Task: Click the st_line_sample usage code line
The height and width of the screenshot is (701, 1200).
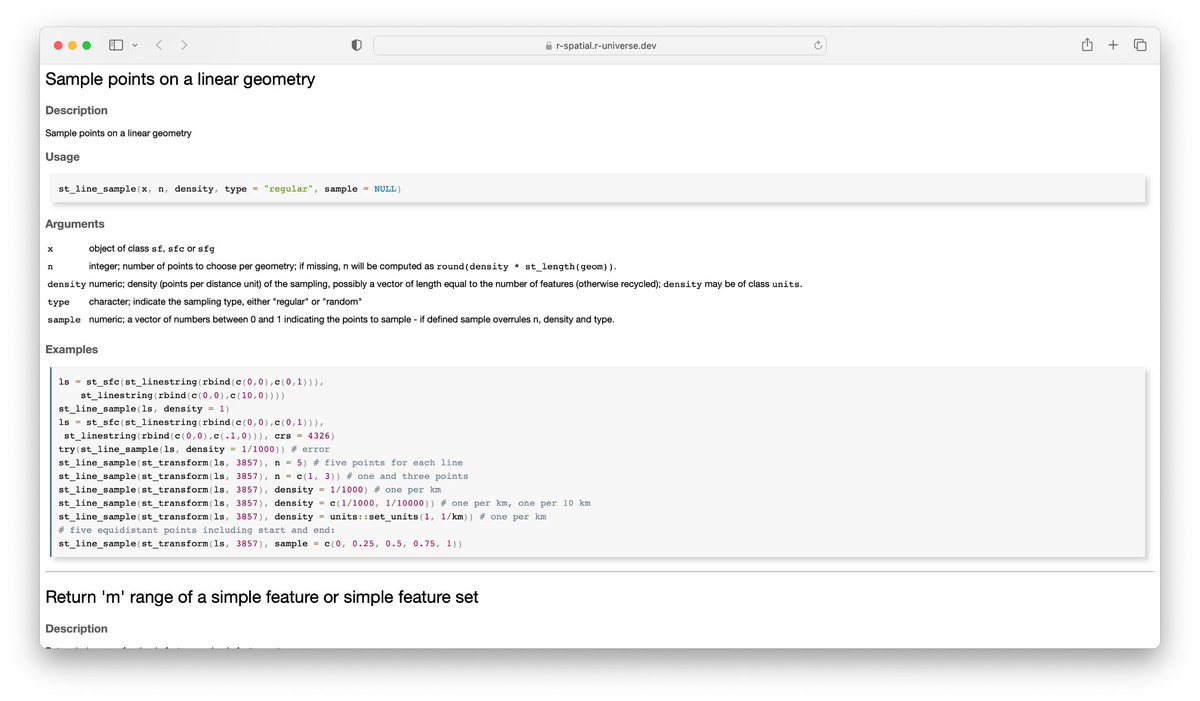Action: [230, 189]
